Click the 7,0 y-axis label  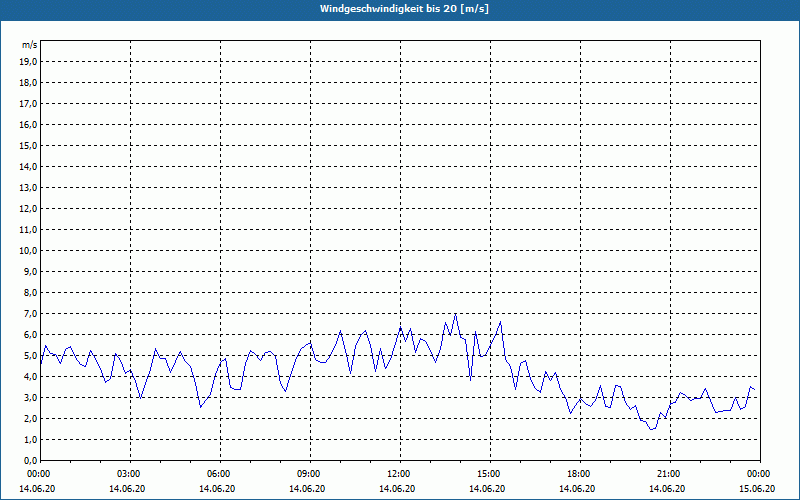point(30,314)
